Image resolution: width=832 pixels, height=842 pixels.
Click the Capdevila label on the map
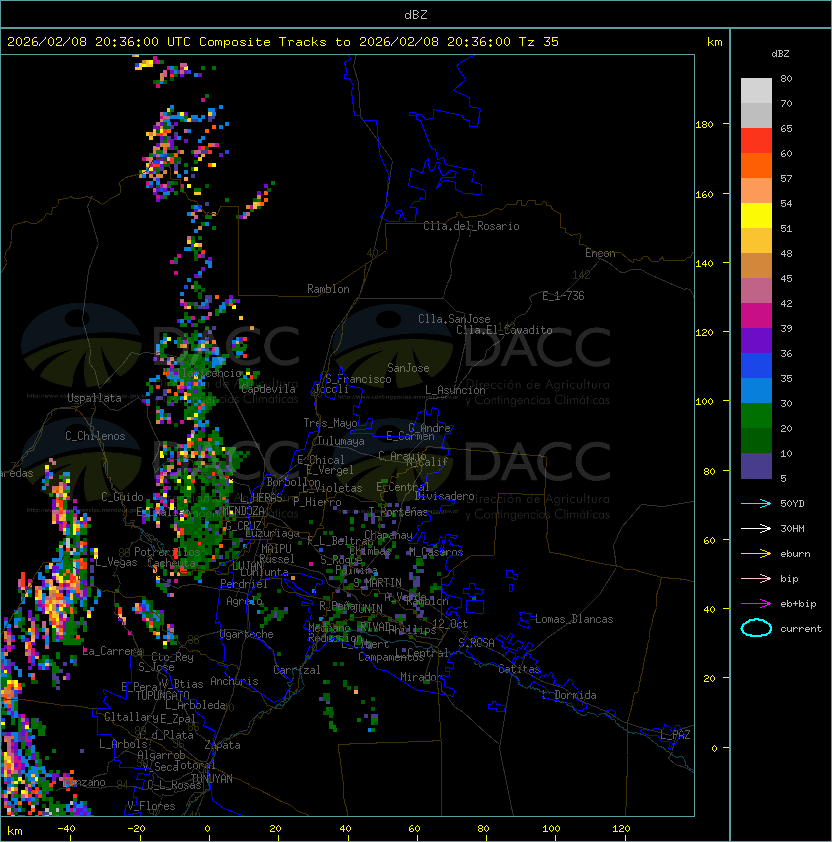(268, 389)
